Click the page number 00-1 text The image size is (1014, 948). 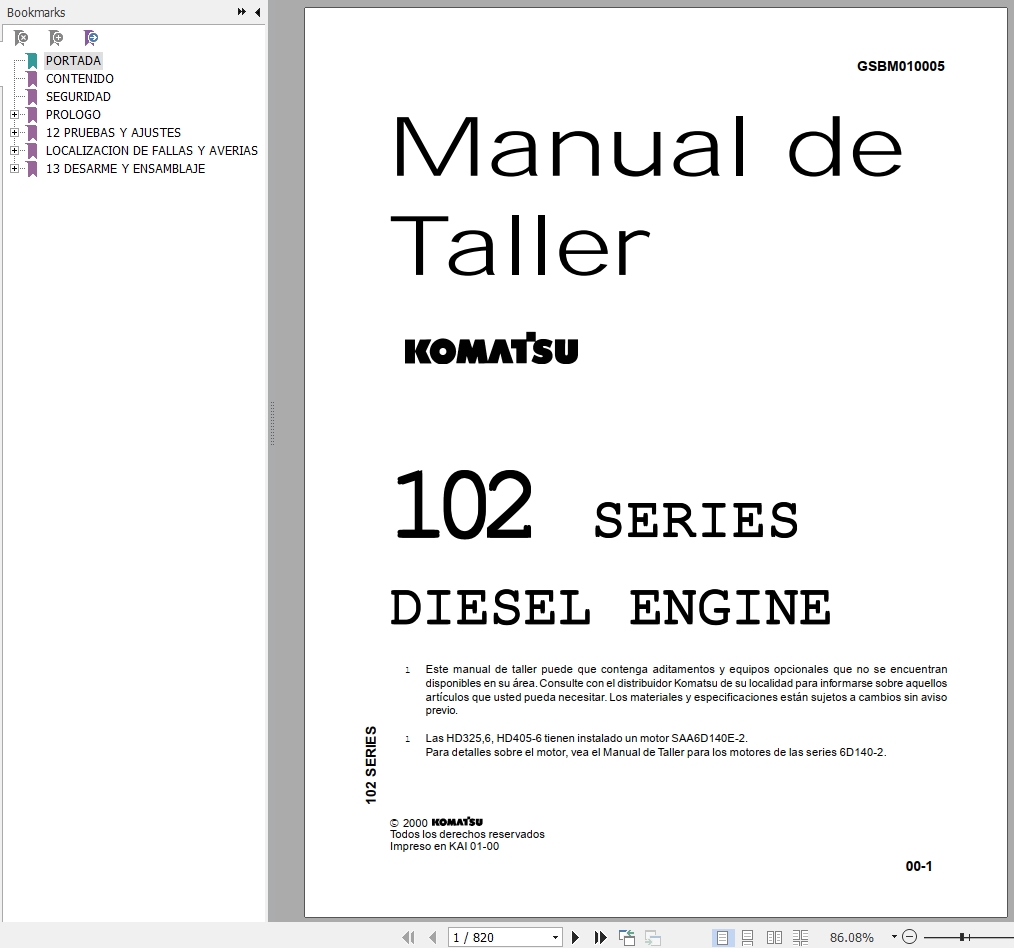coord(918,866)
